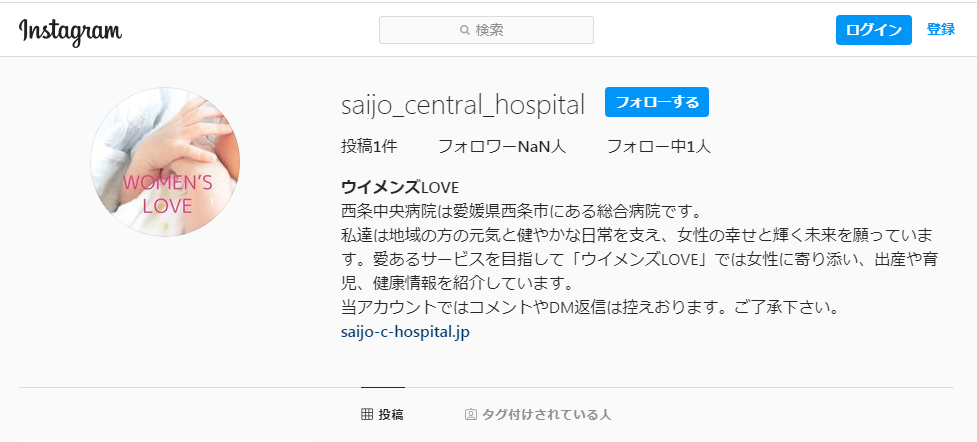The image size is (977, 442).
Task: Switch to the タグ付けされている人 tab
Action: (x=538, y=415)
